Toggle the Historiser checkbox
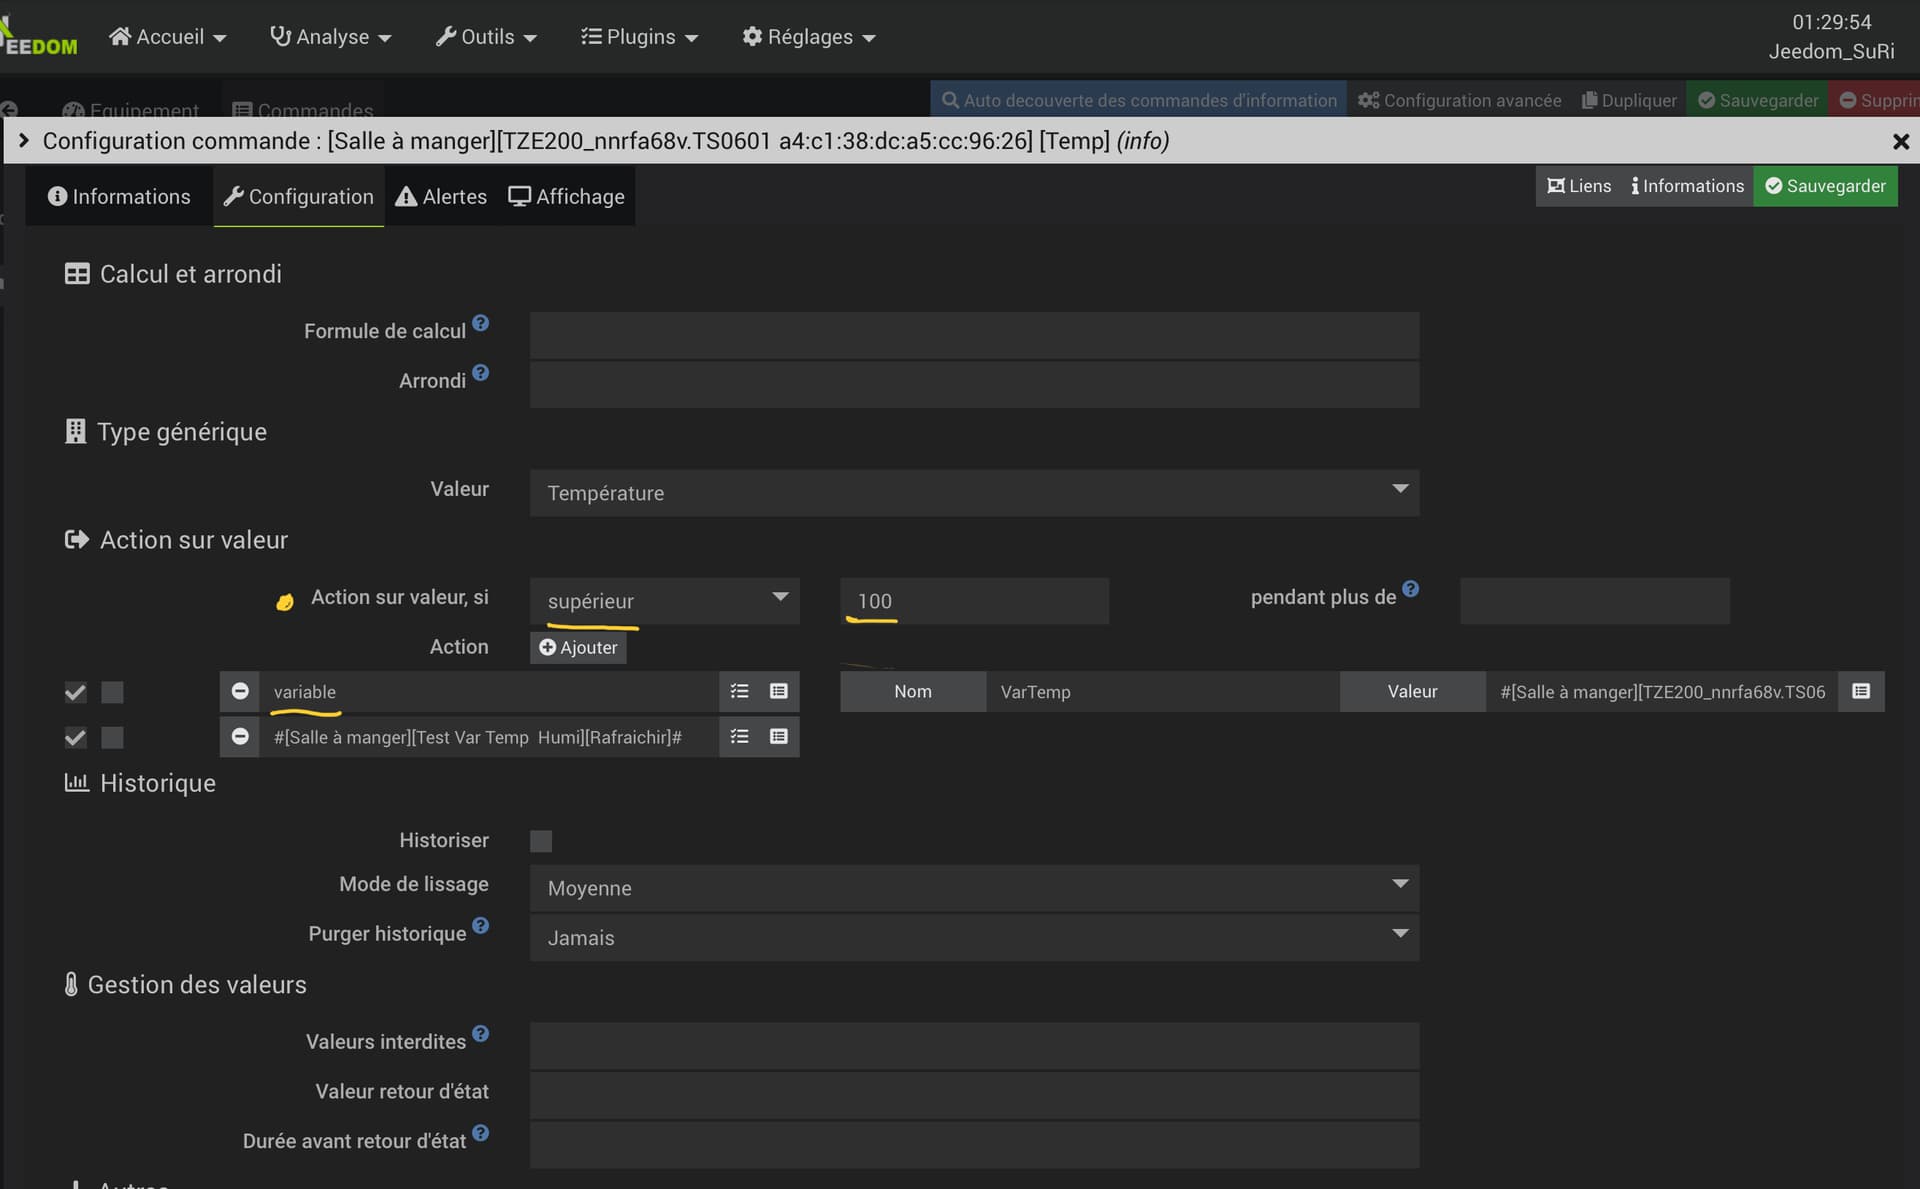Image resolution: width=1920 pixels, height=1189 pixels. (x=541, y=841)
